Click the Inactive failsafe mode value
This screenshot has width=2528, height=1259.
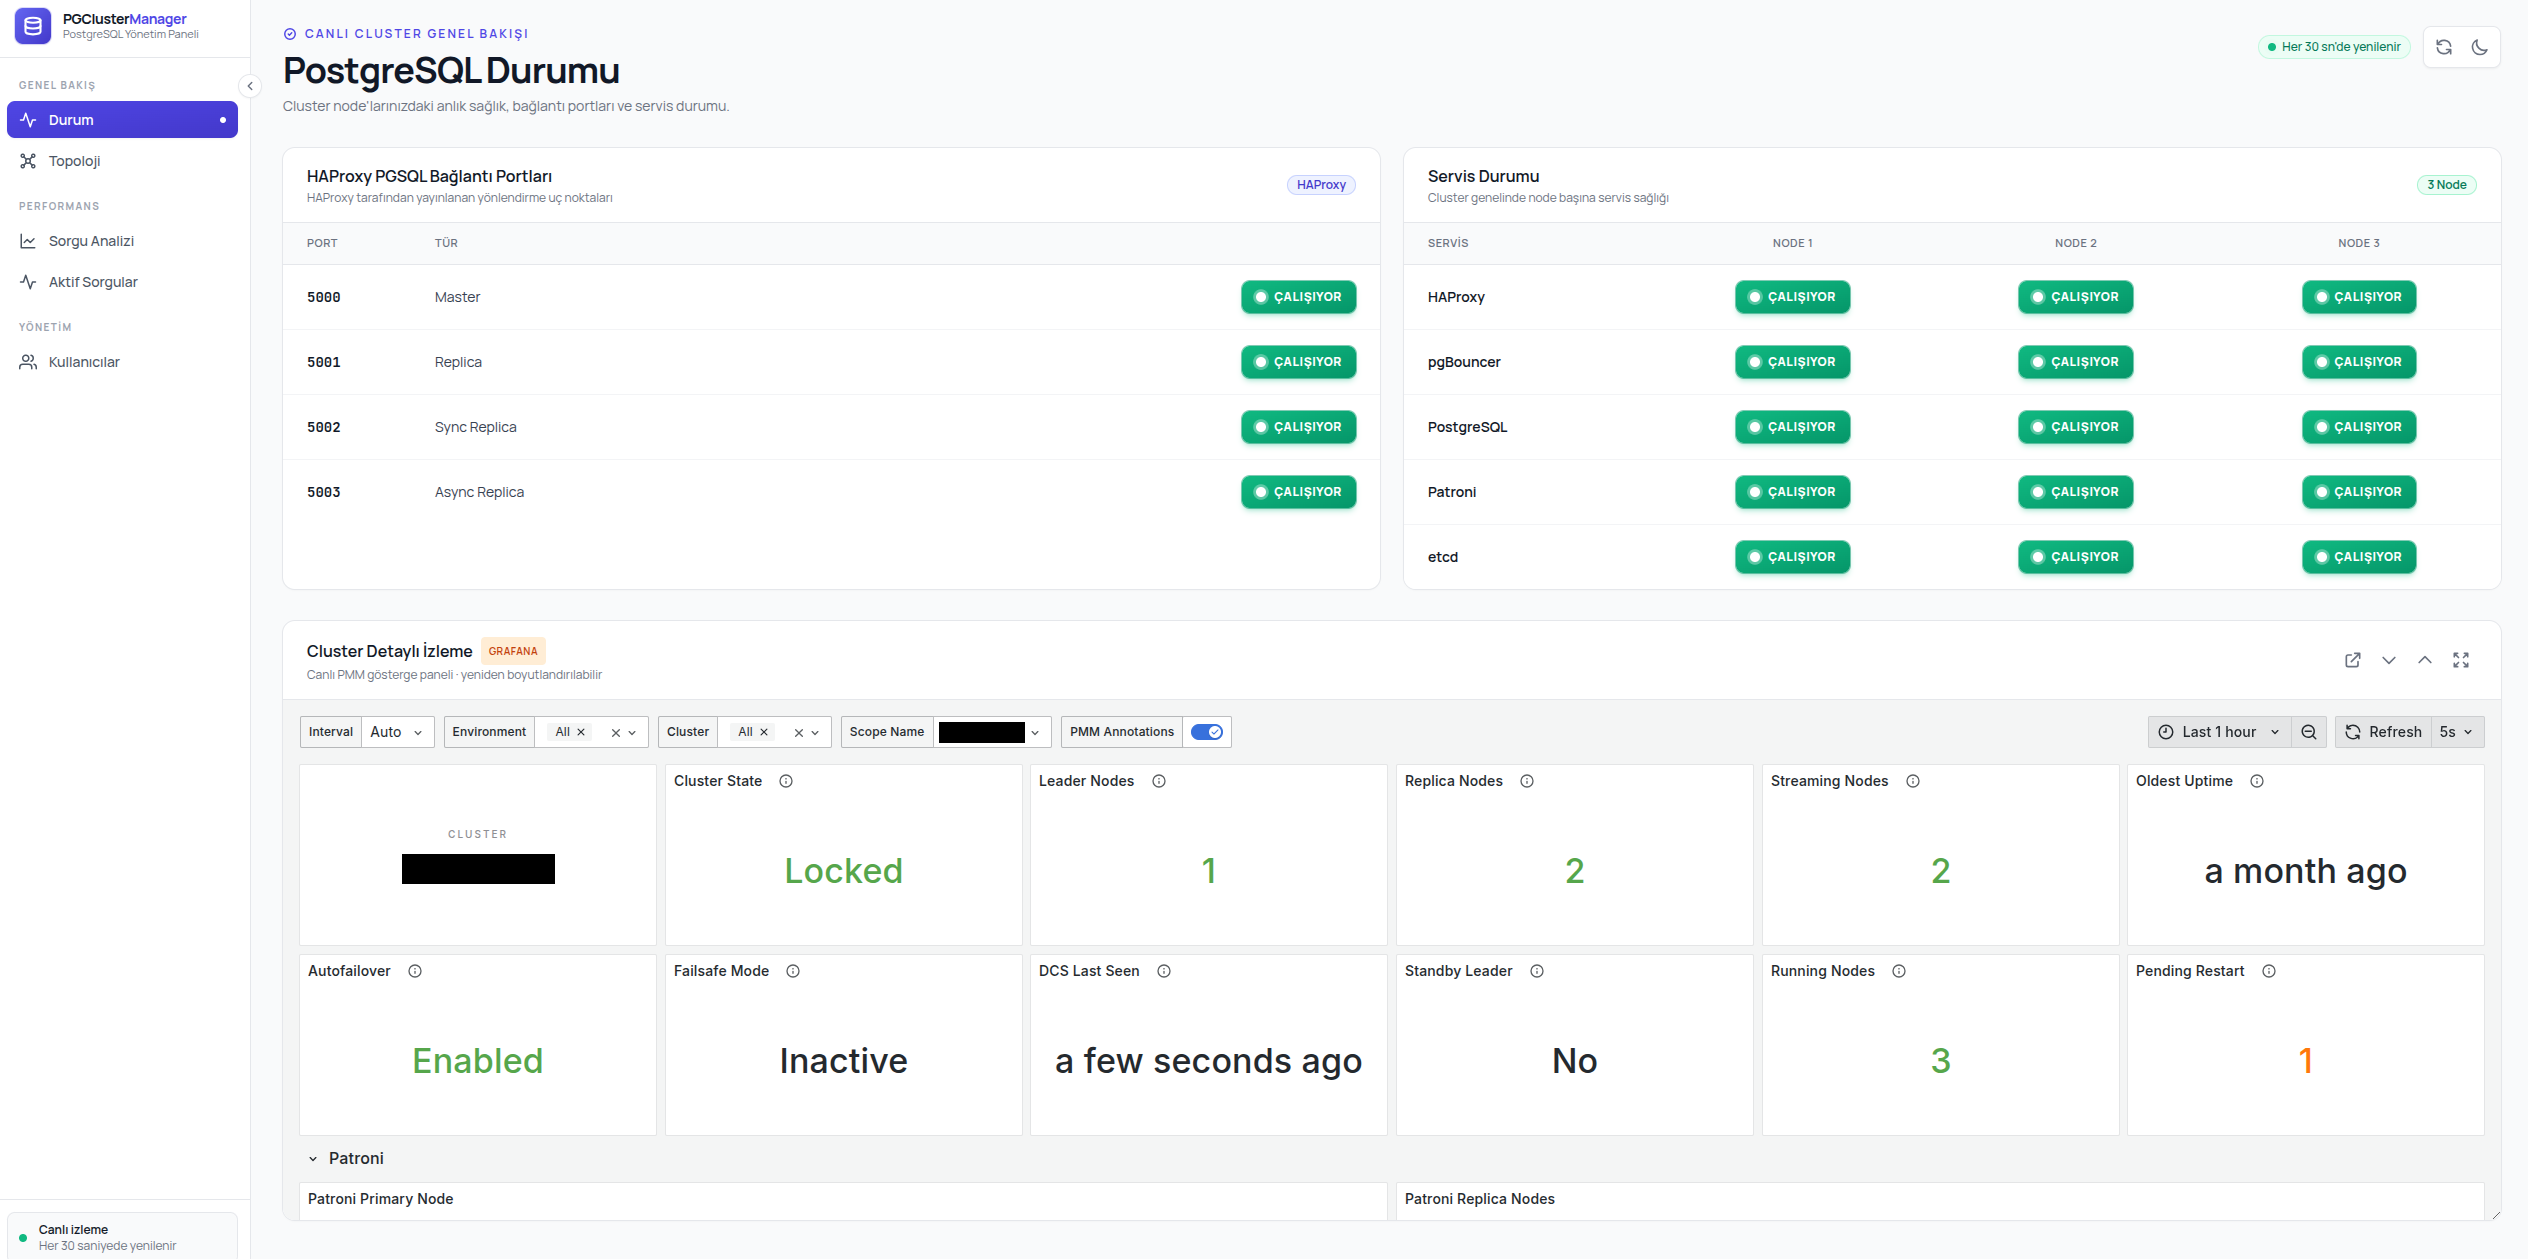pyautogui.click(x=844, y=1061)
